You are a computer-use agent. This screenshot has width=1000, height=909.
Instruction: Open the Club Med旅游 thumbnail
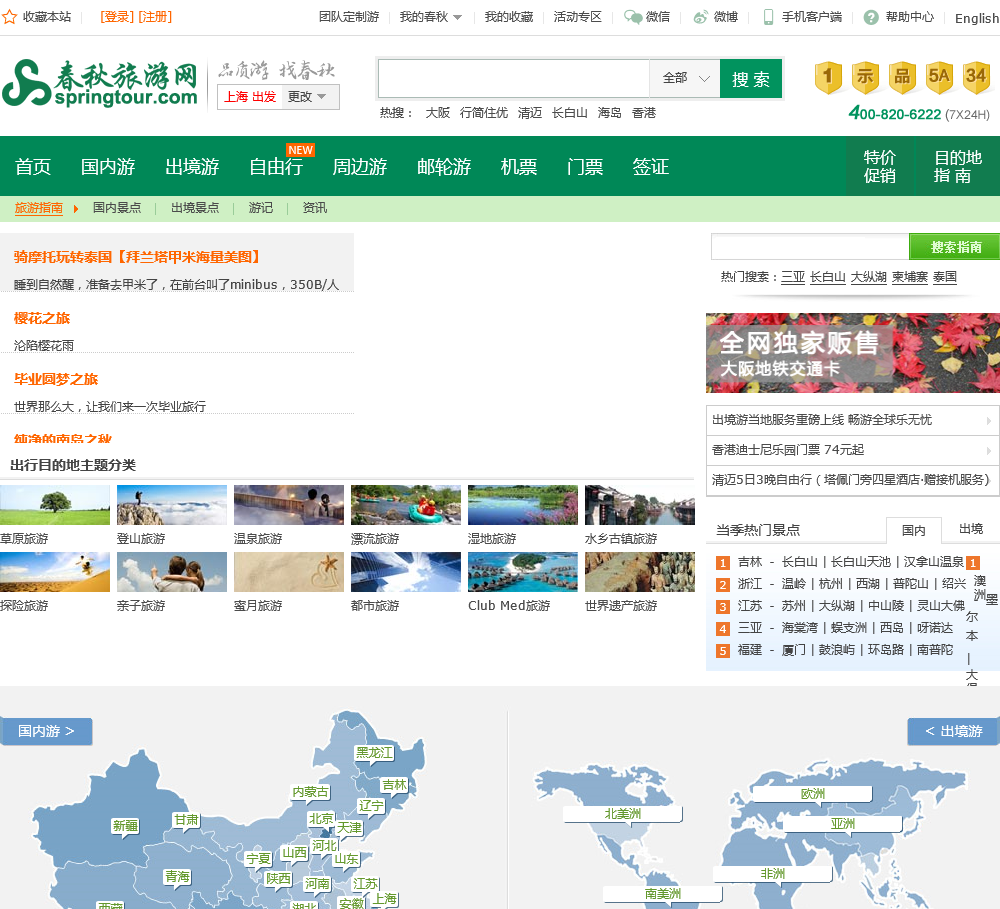pos(523,572)
